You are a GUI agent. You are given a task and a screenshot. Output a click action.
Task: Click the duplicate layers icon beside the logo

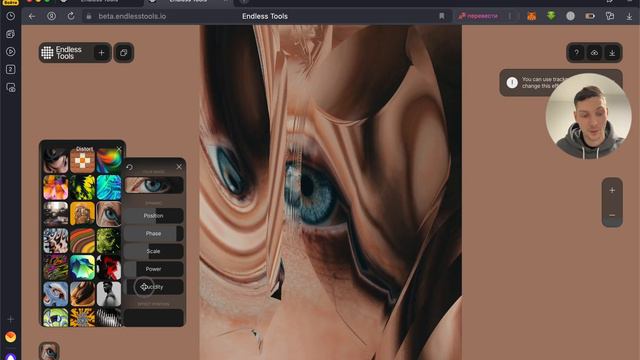click(124, 53)
